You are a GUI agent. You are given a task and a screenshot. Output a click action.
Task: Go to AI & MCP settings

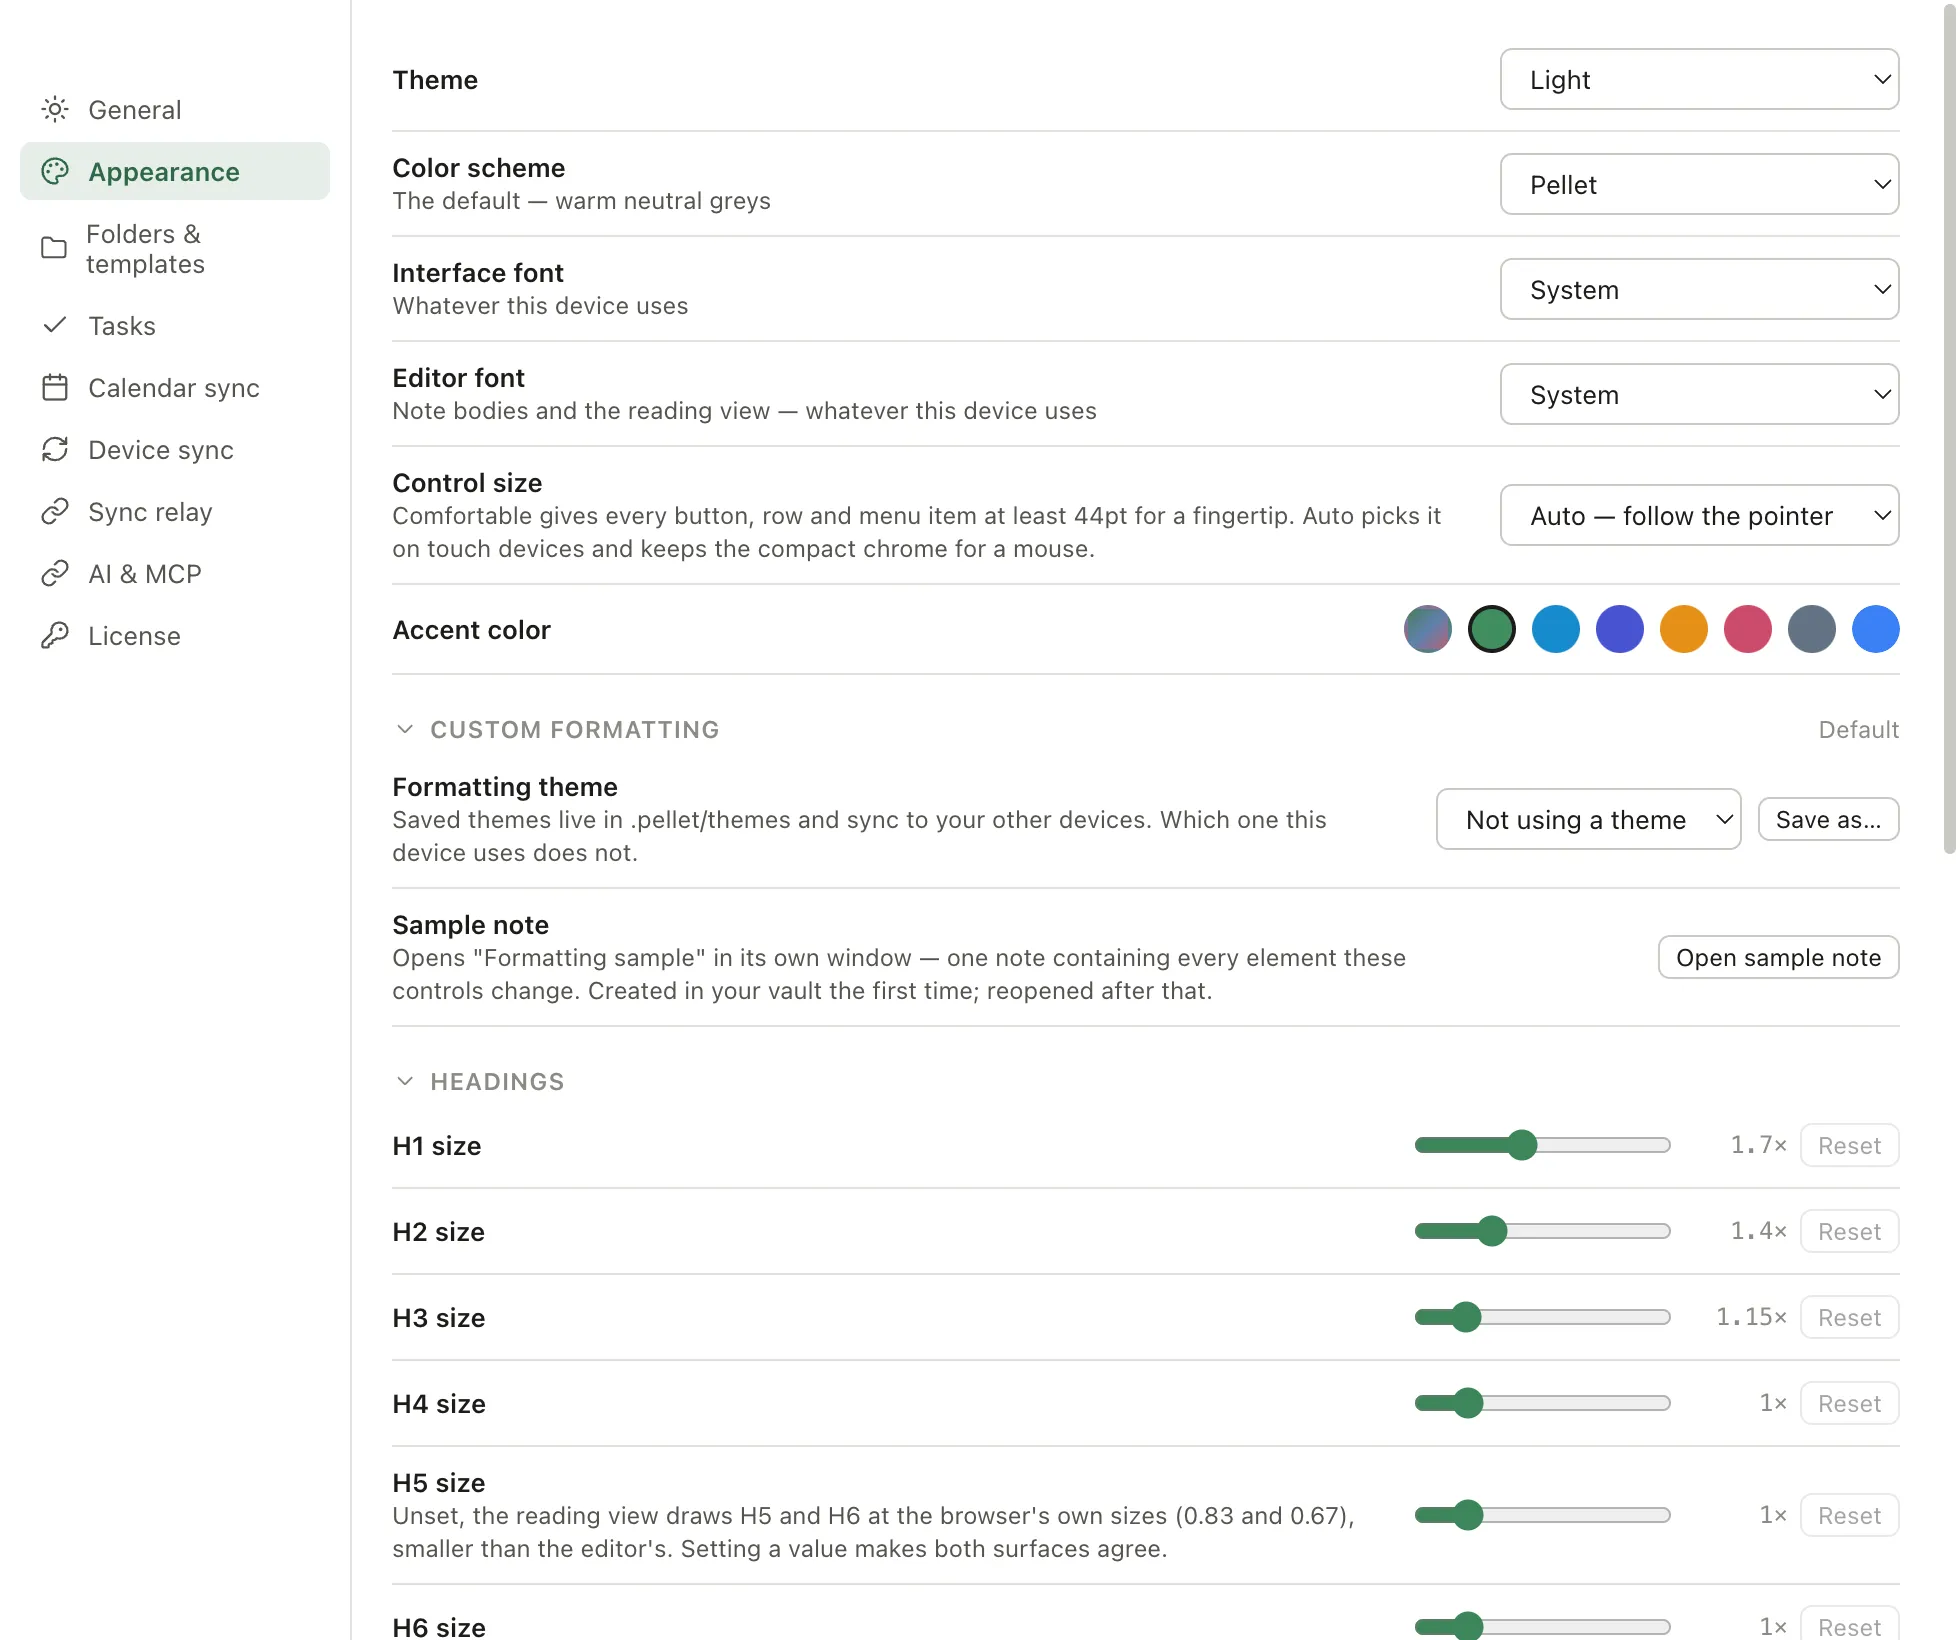[x=175, y=574]
